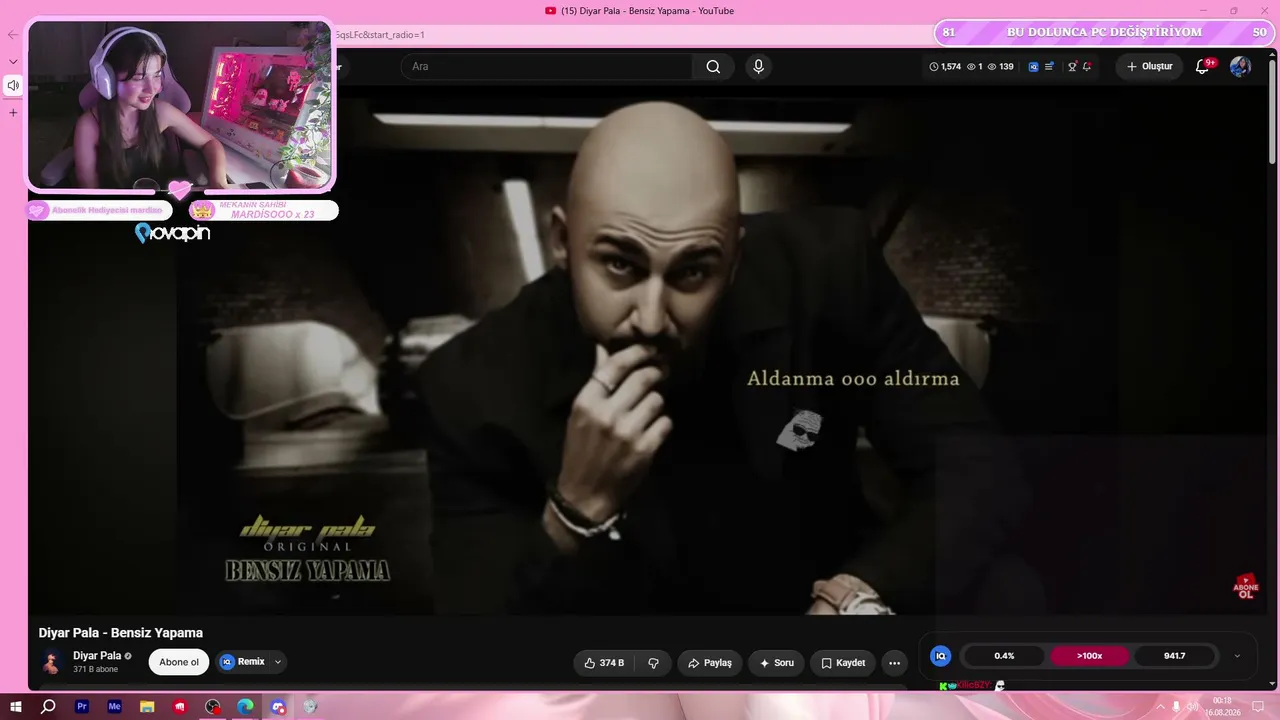
Task: Share the video with Paylaş
Action: coord(709,663)
